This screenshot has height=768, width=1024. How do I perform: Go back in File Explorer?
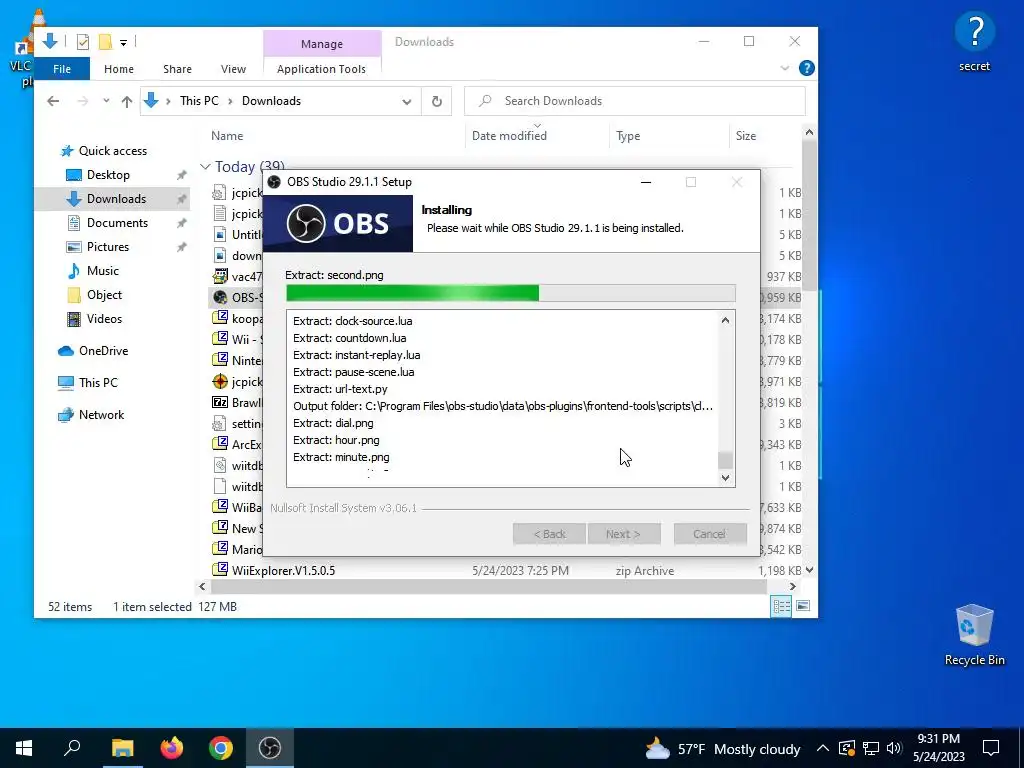(54, 101)
